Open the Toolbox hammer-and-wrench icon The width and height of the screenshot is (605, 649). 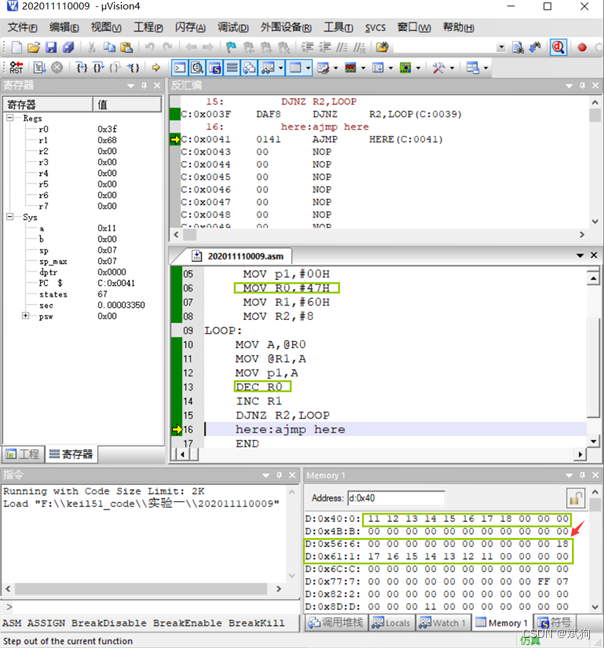[438, 67]
